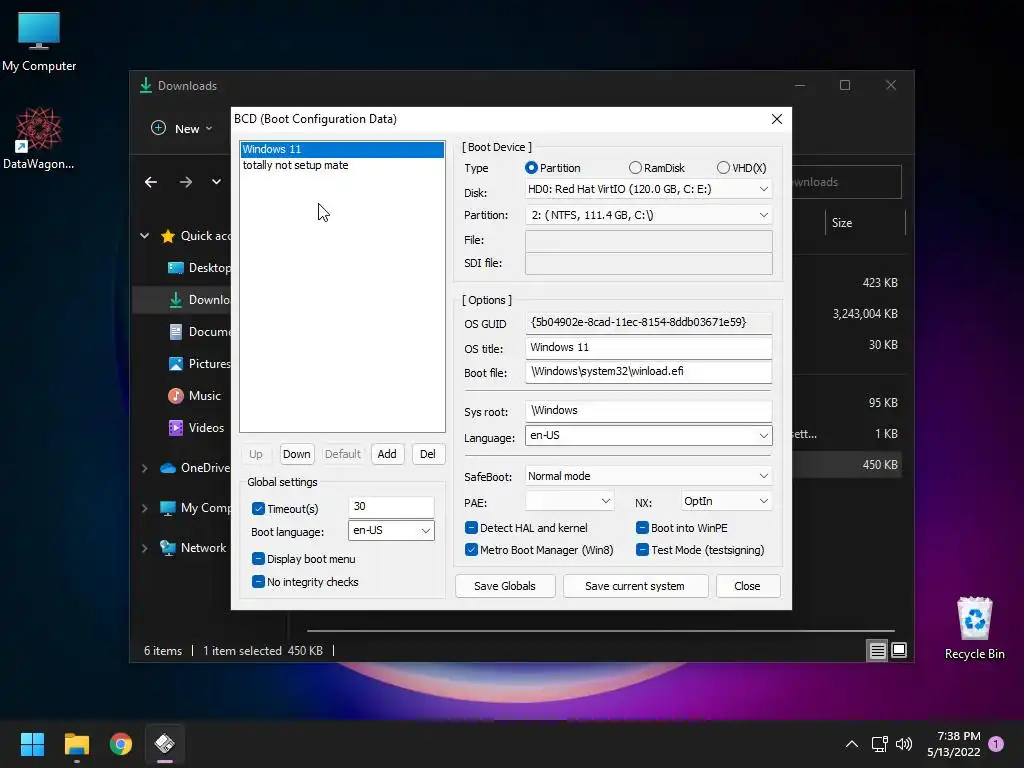The height and width of the screenshot is (768, 1024).
Task: Open File Explorer from taskbar
Action: tap(76, 744)
